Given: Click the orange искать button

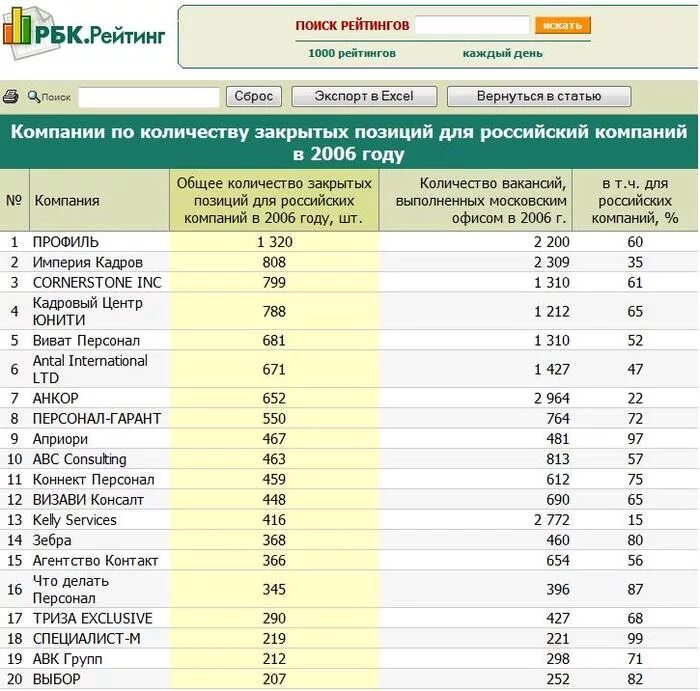Looking at the screenshot, I should (562, 25).
